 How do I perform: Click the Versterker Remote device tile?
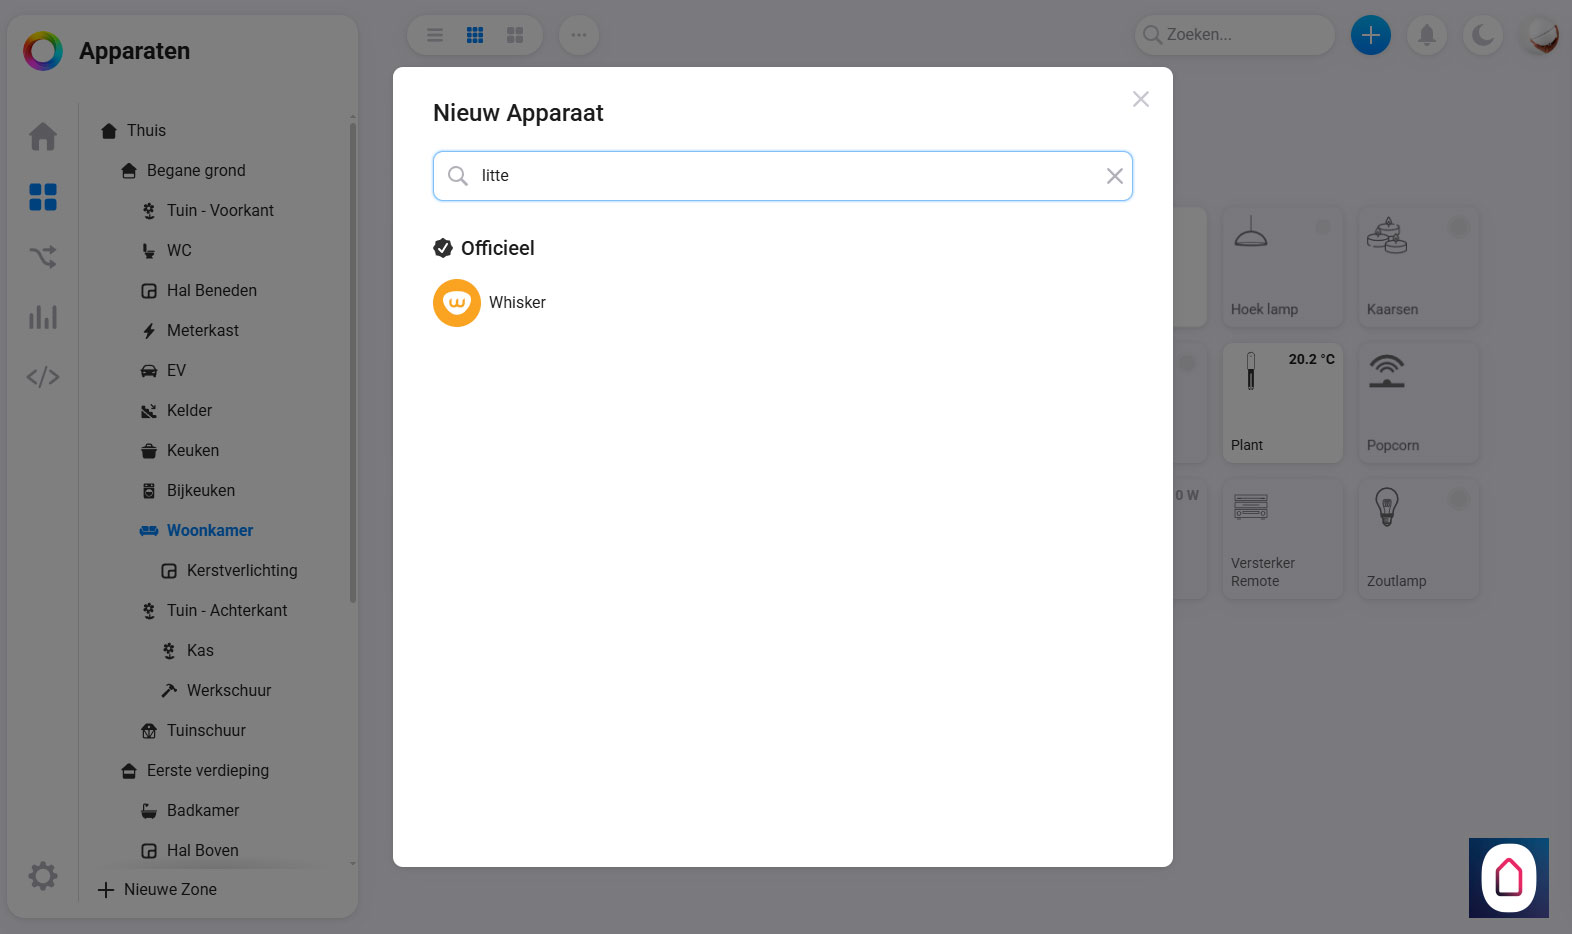pyautogui.click(x=1283, y=539)
